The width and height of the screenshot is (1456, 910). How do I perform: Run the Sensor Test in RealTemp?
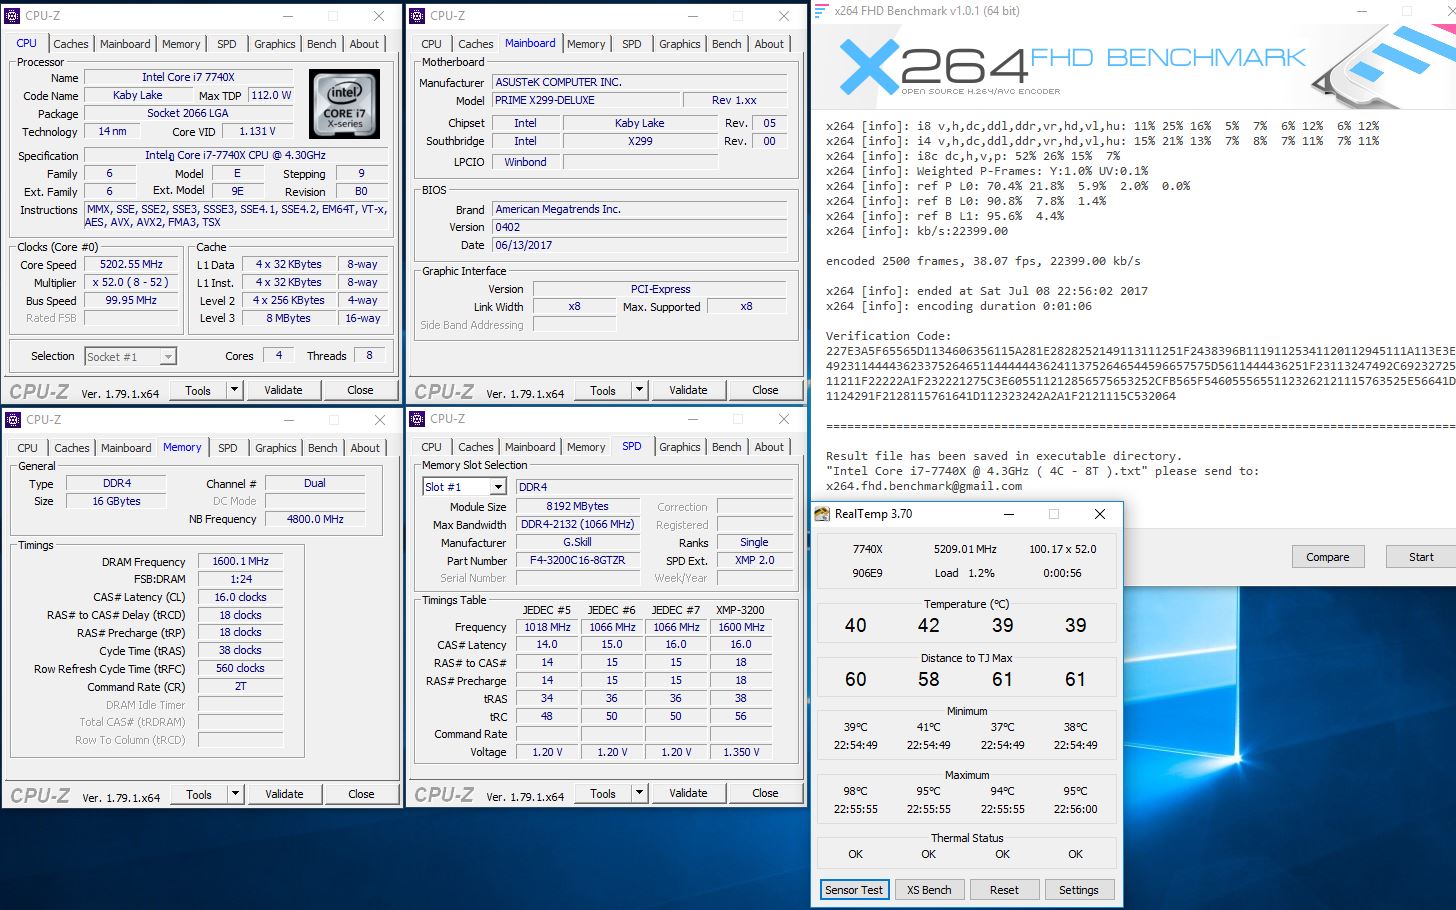coord(854,890)
